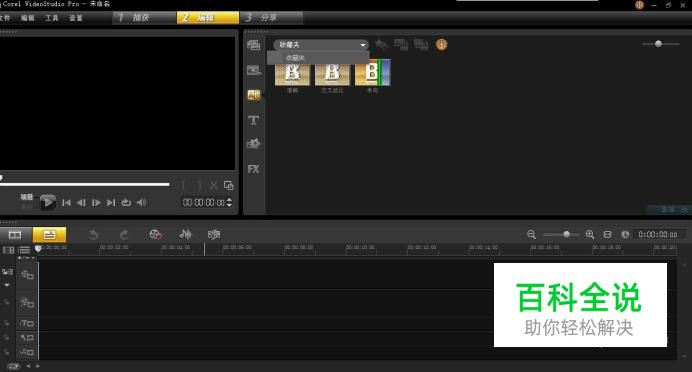The width and height of the screenshot is (692, 372).
Task: Set mark-in bracket
Action: coord(184,185)
